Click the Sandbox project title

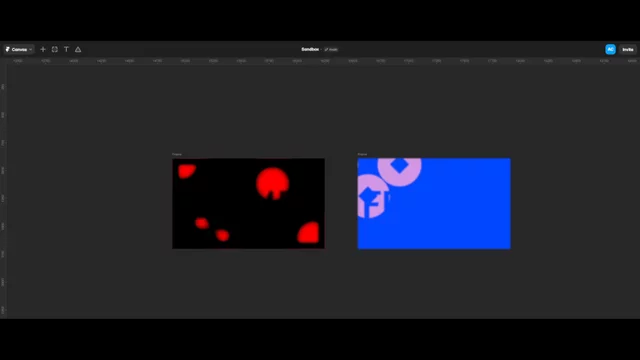click(x=310, y=49)
